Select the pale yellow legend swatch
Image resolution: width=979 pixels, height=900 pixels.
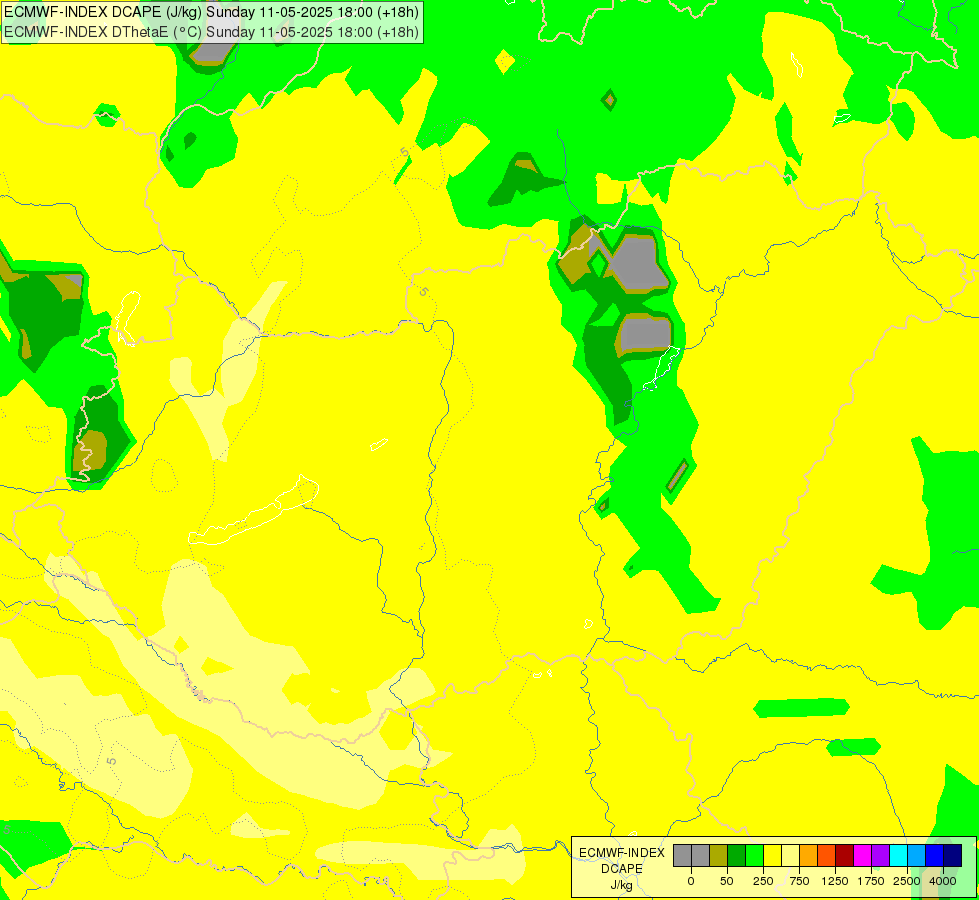click(x=790, y=855)
